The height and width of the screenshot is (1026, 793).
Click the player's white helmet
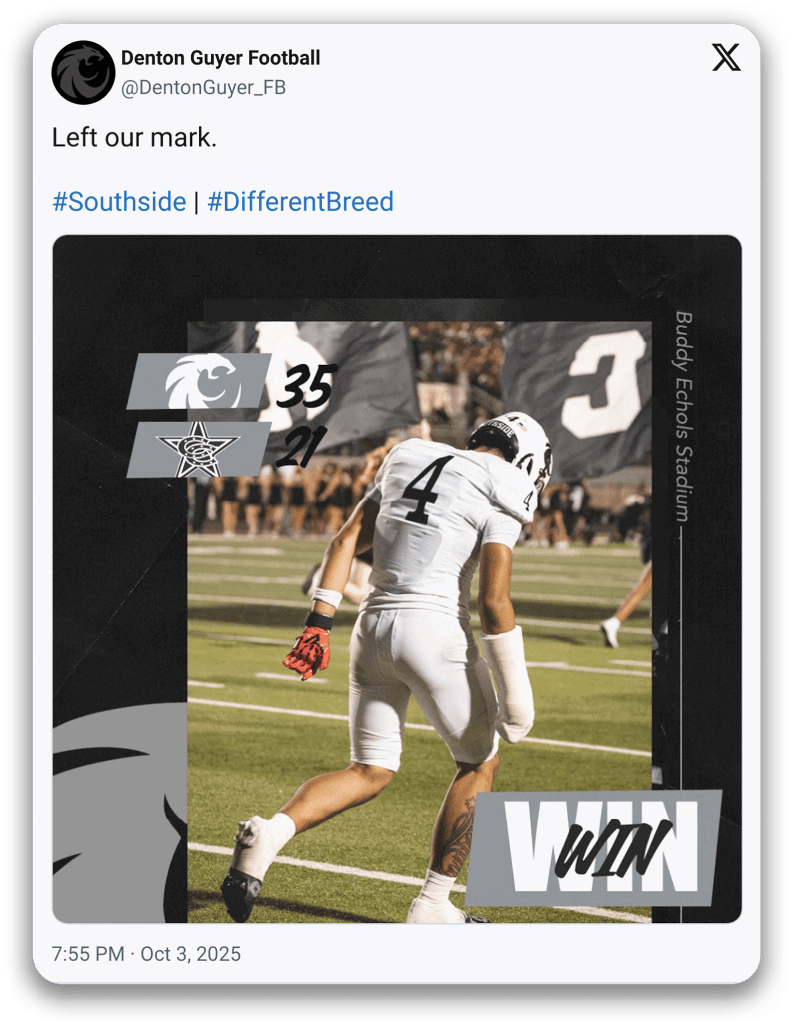[x=511, y=445]
